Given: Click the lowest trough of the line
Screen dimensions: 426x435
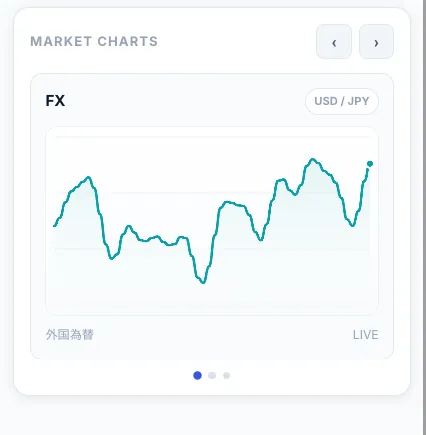Looking at the screenshot, I should pyautogui.click(x=203, y=282).
